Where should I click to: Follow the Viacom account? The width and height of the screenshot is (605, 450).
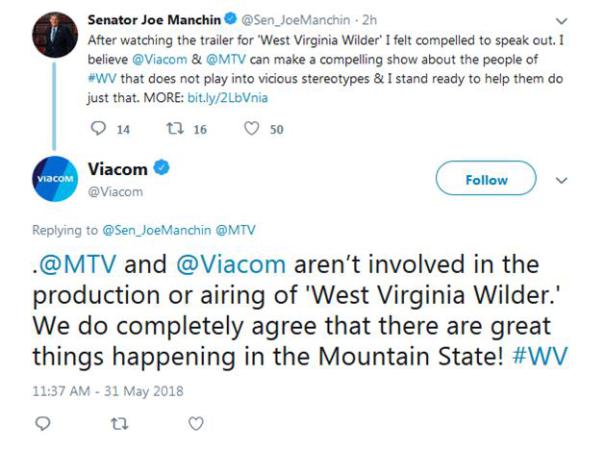click(486, 180)
